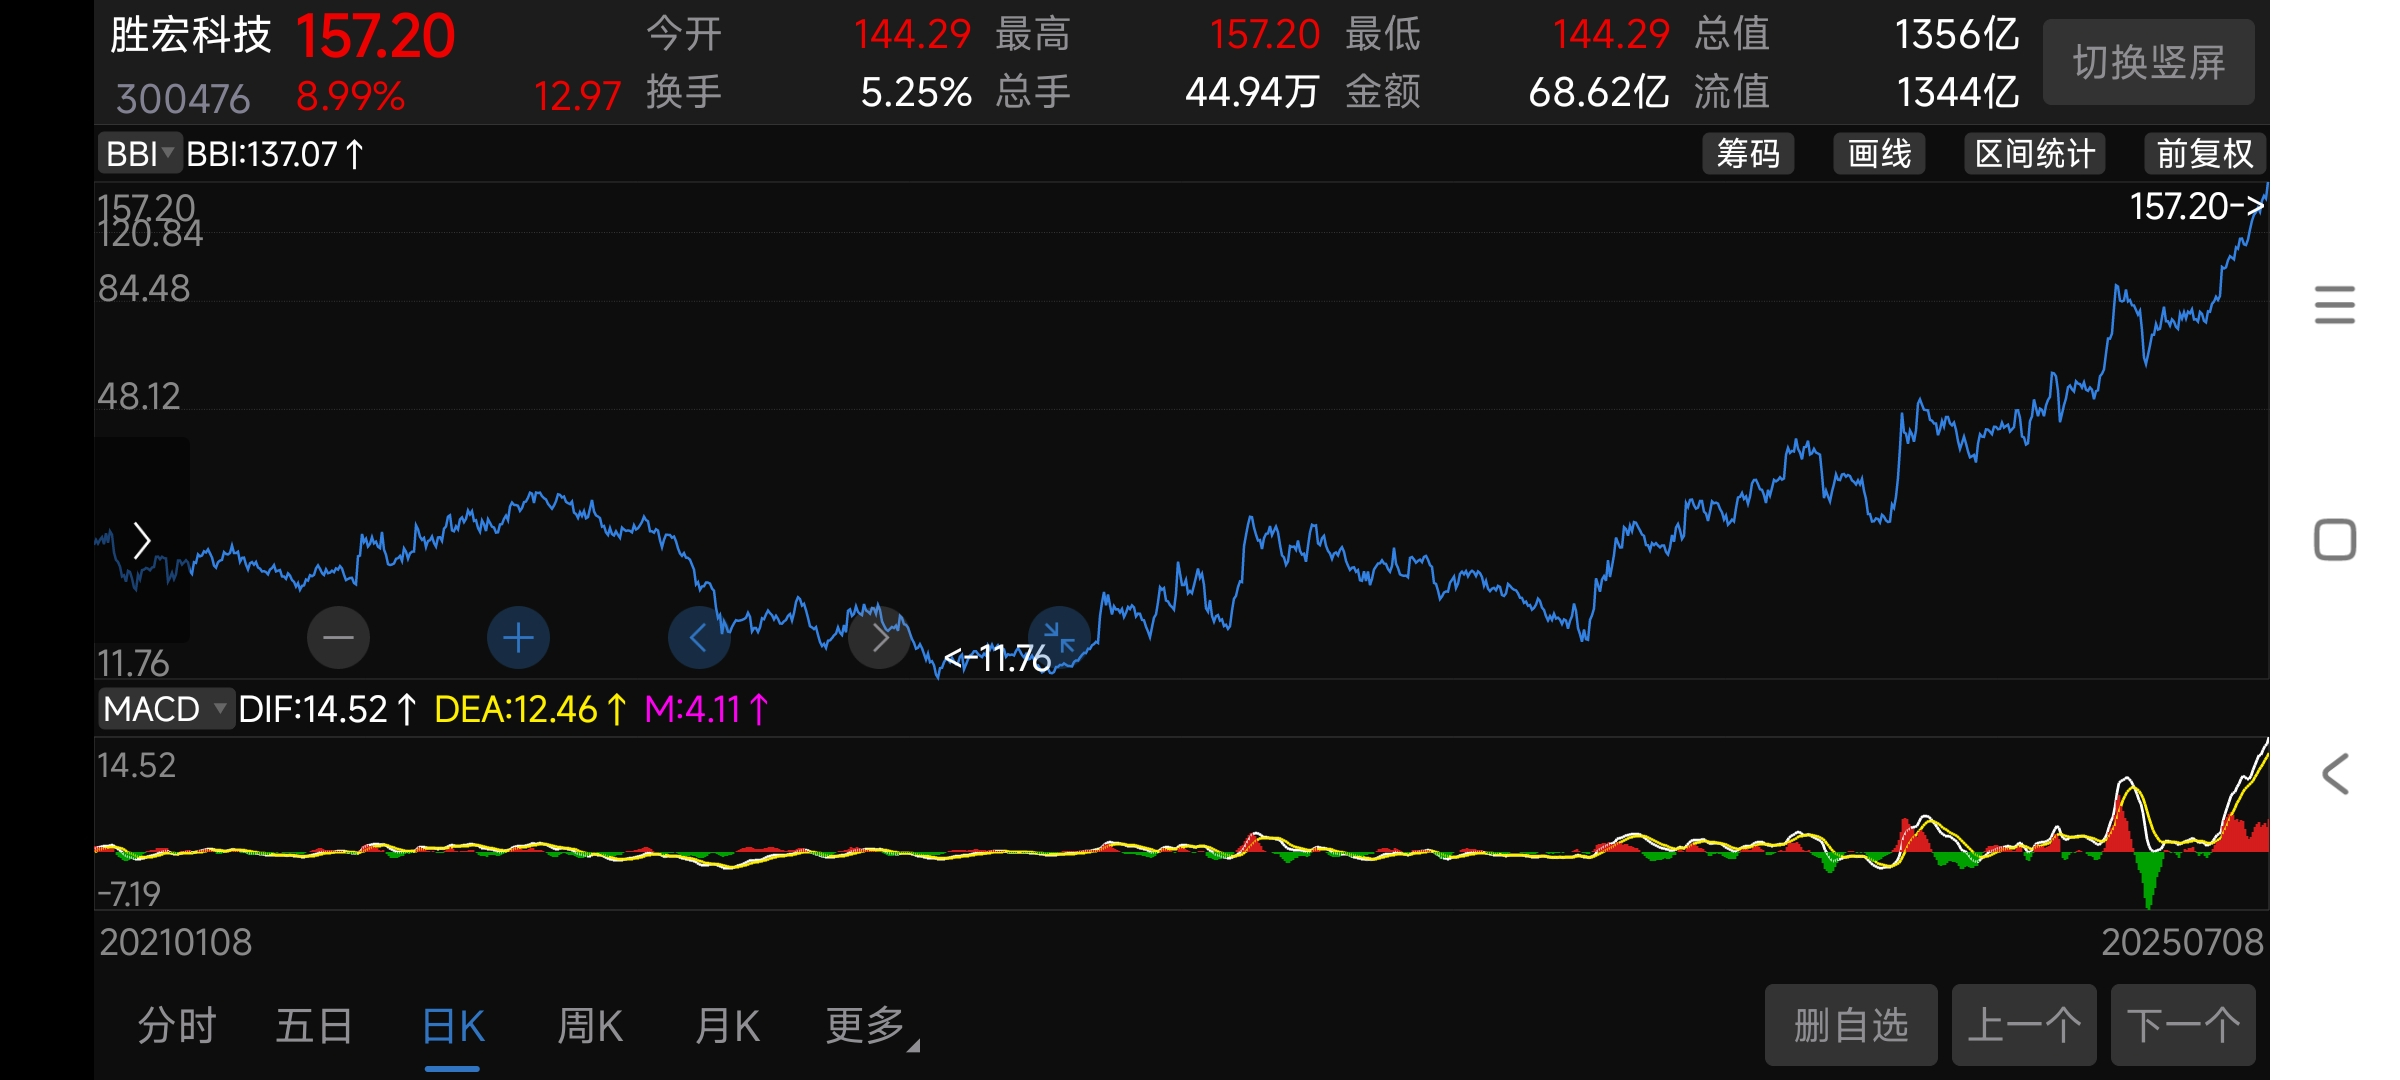Image resolution: width=2400 pixels, height=1080 pixels.
Task: Tap the collapse arrows icon on chart
Action: click(x=1058, y=637)
